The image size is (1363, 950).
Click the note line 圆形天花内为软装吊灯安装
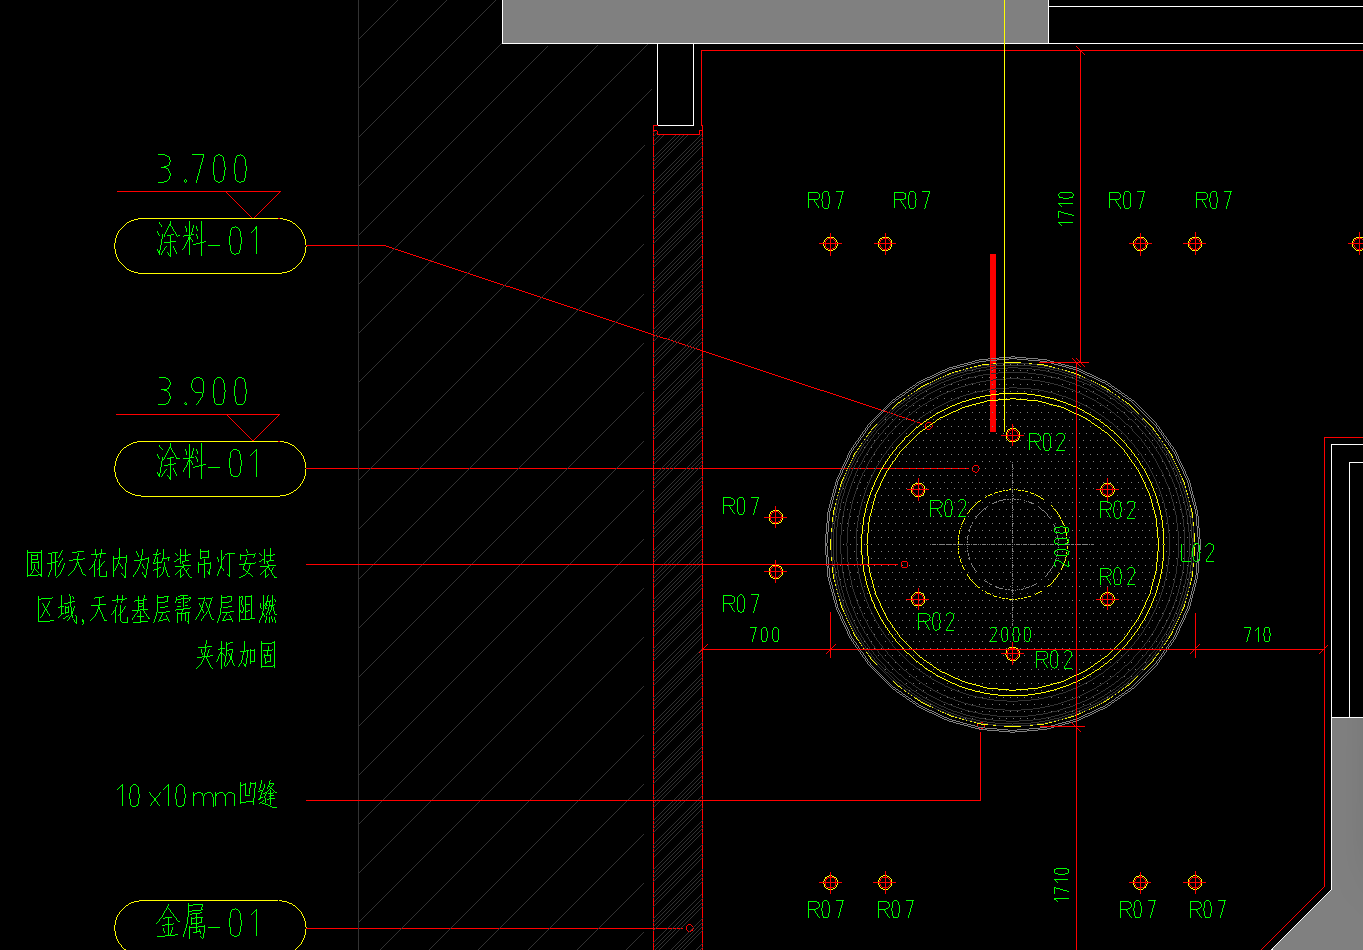point(151,565)
